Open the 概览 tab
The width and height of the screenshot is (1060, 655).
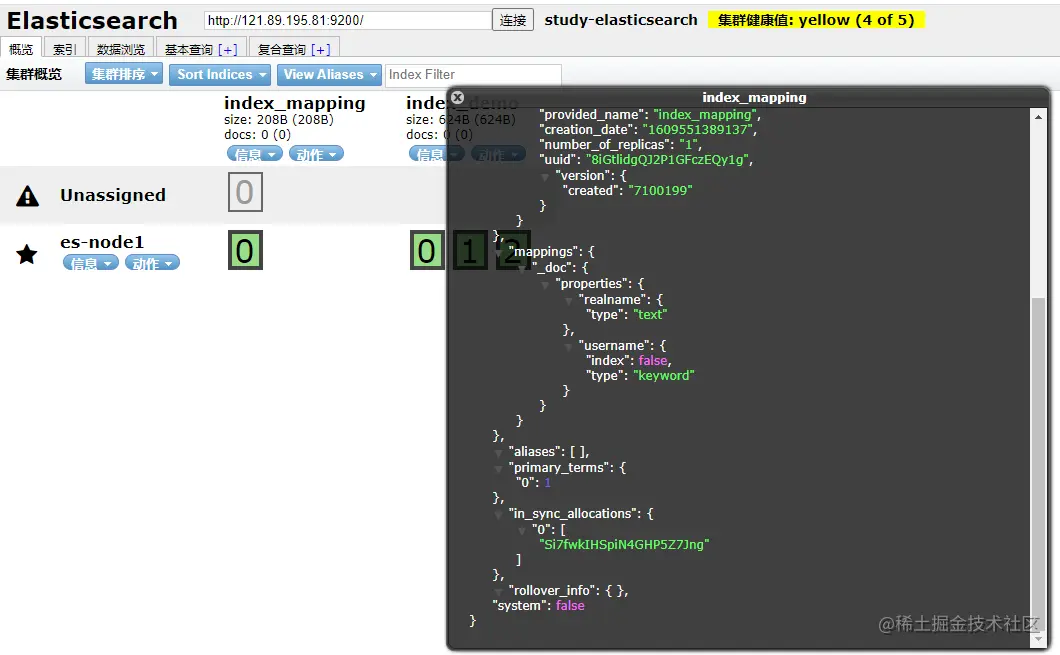tap(21, 49)
